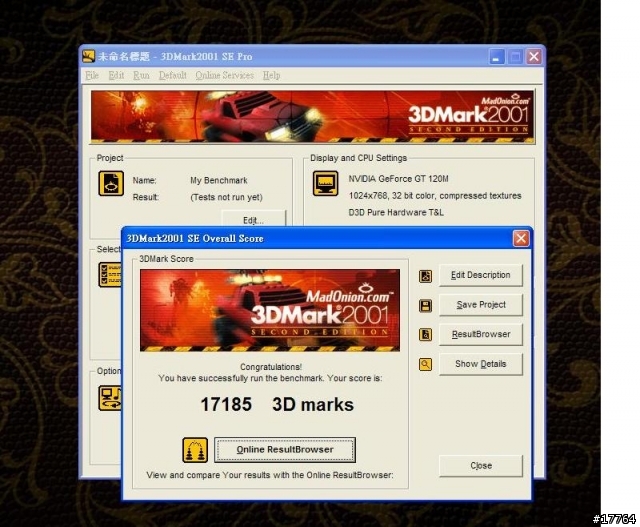
Task: Click the NVIDIA GeForce GT 120M text
Action: point(398,179)
